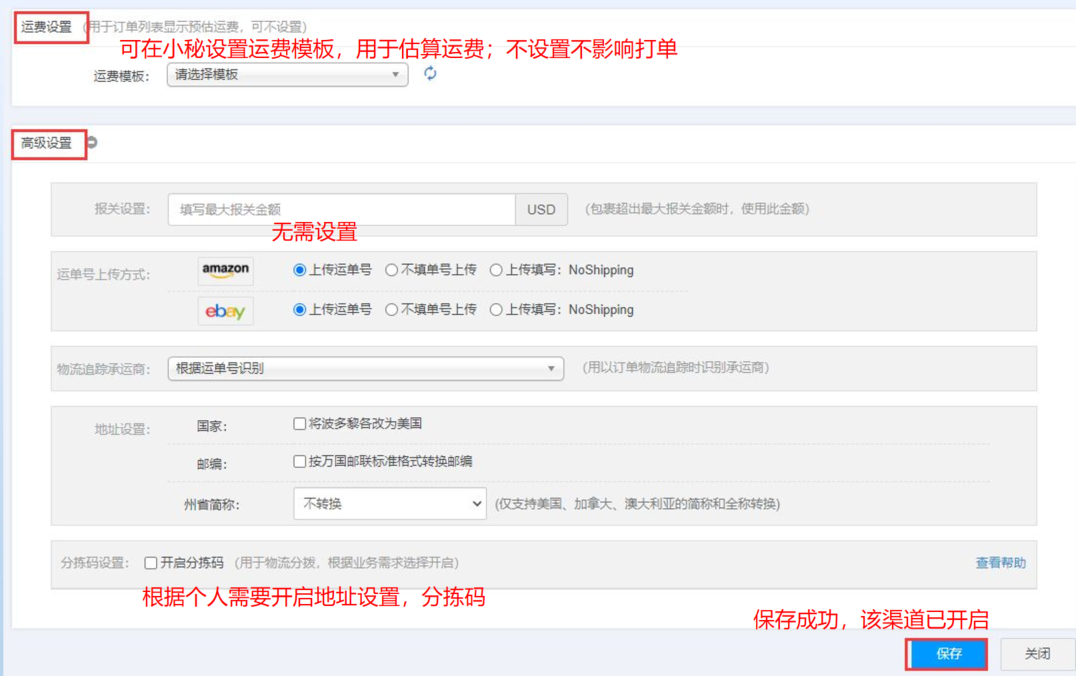This screenshot has width=1076, height=676.
Task: Click the 关闭 button
Action: [1038, 654]
